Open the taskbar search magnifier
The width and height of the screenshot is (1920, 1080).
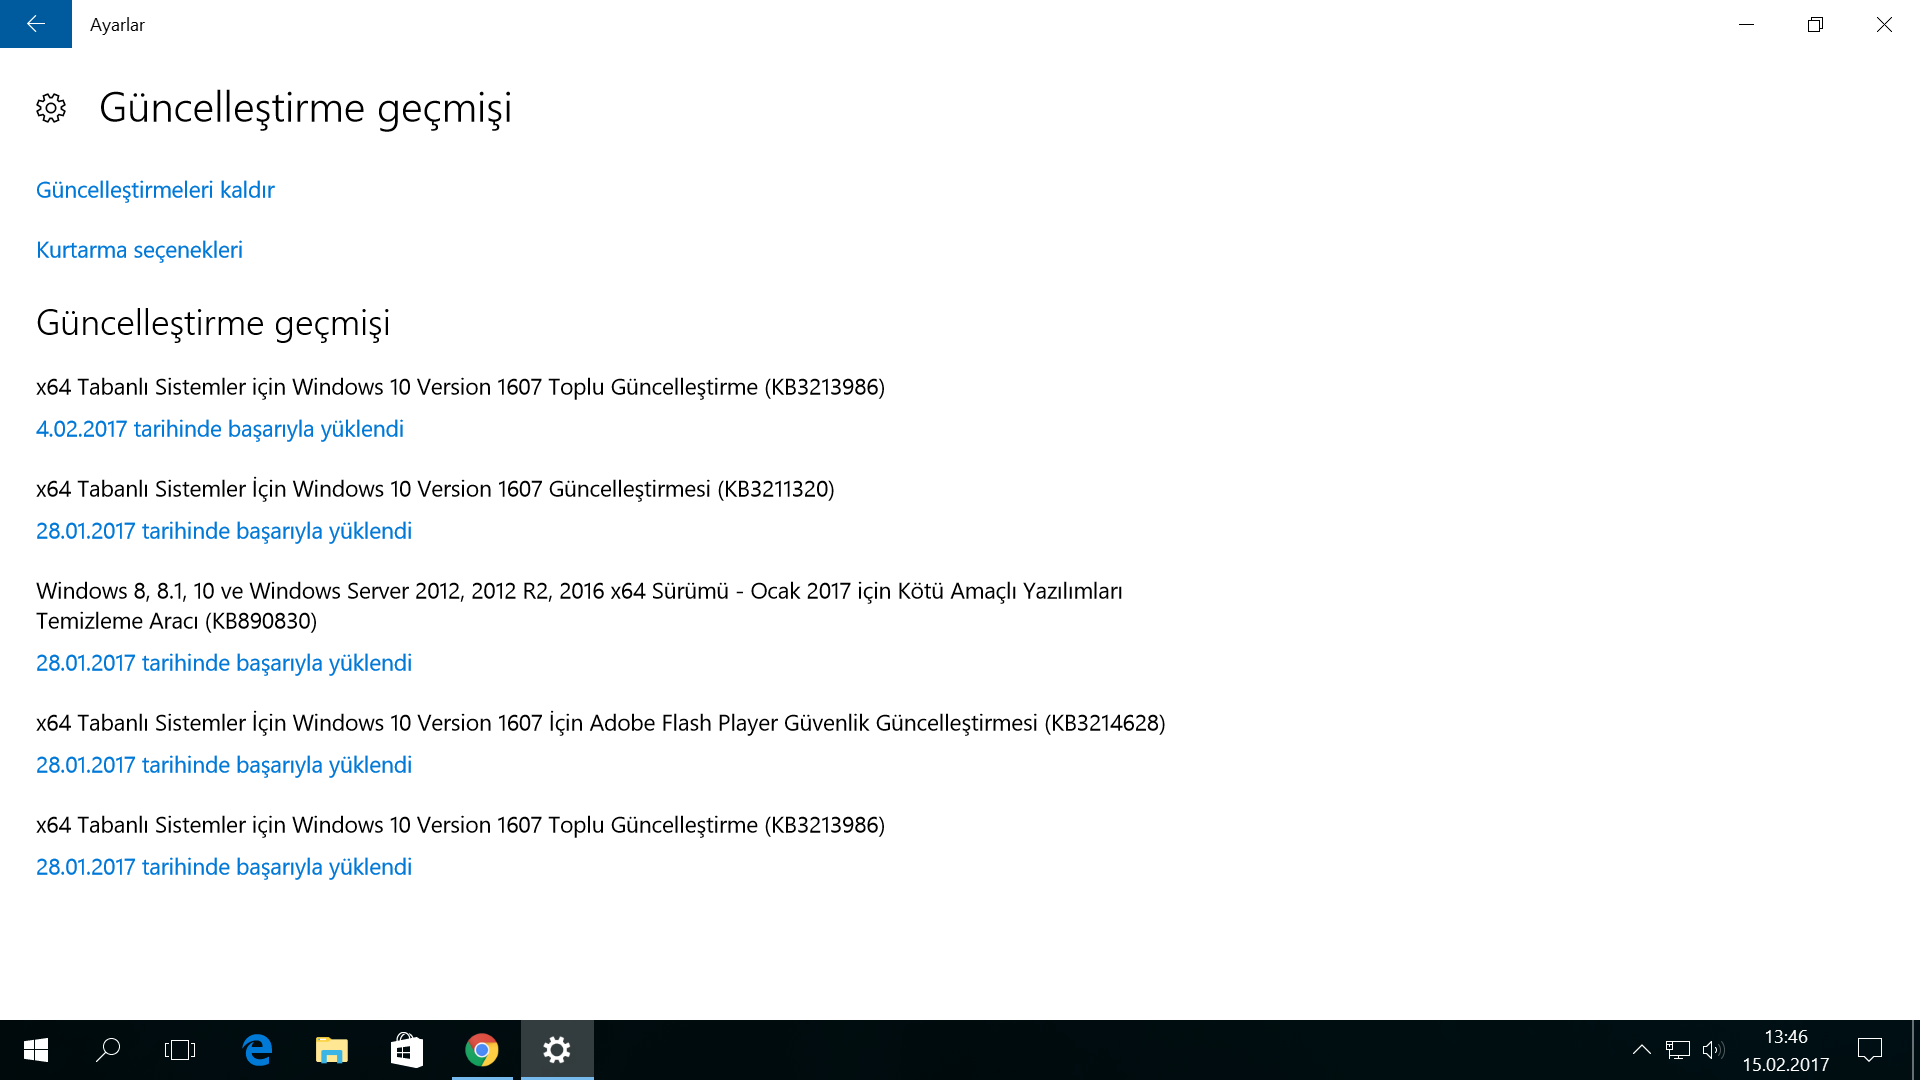point(108,1050)
